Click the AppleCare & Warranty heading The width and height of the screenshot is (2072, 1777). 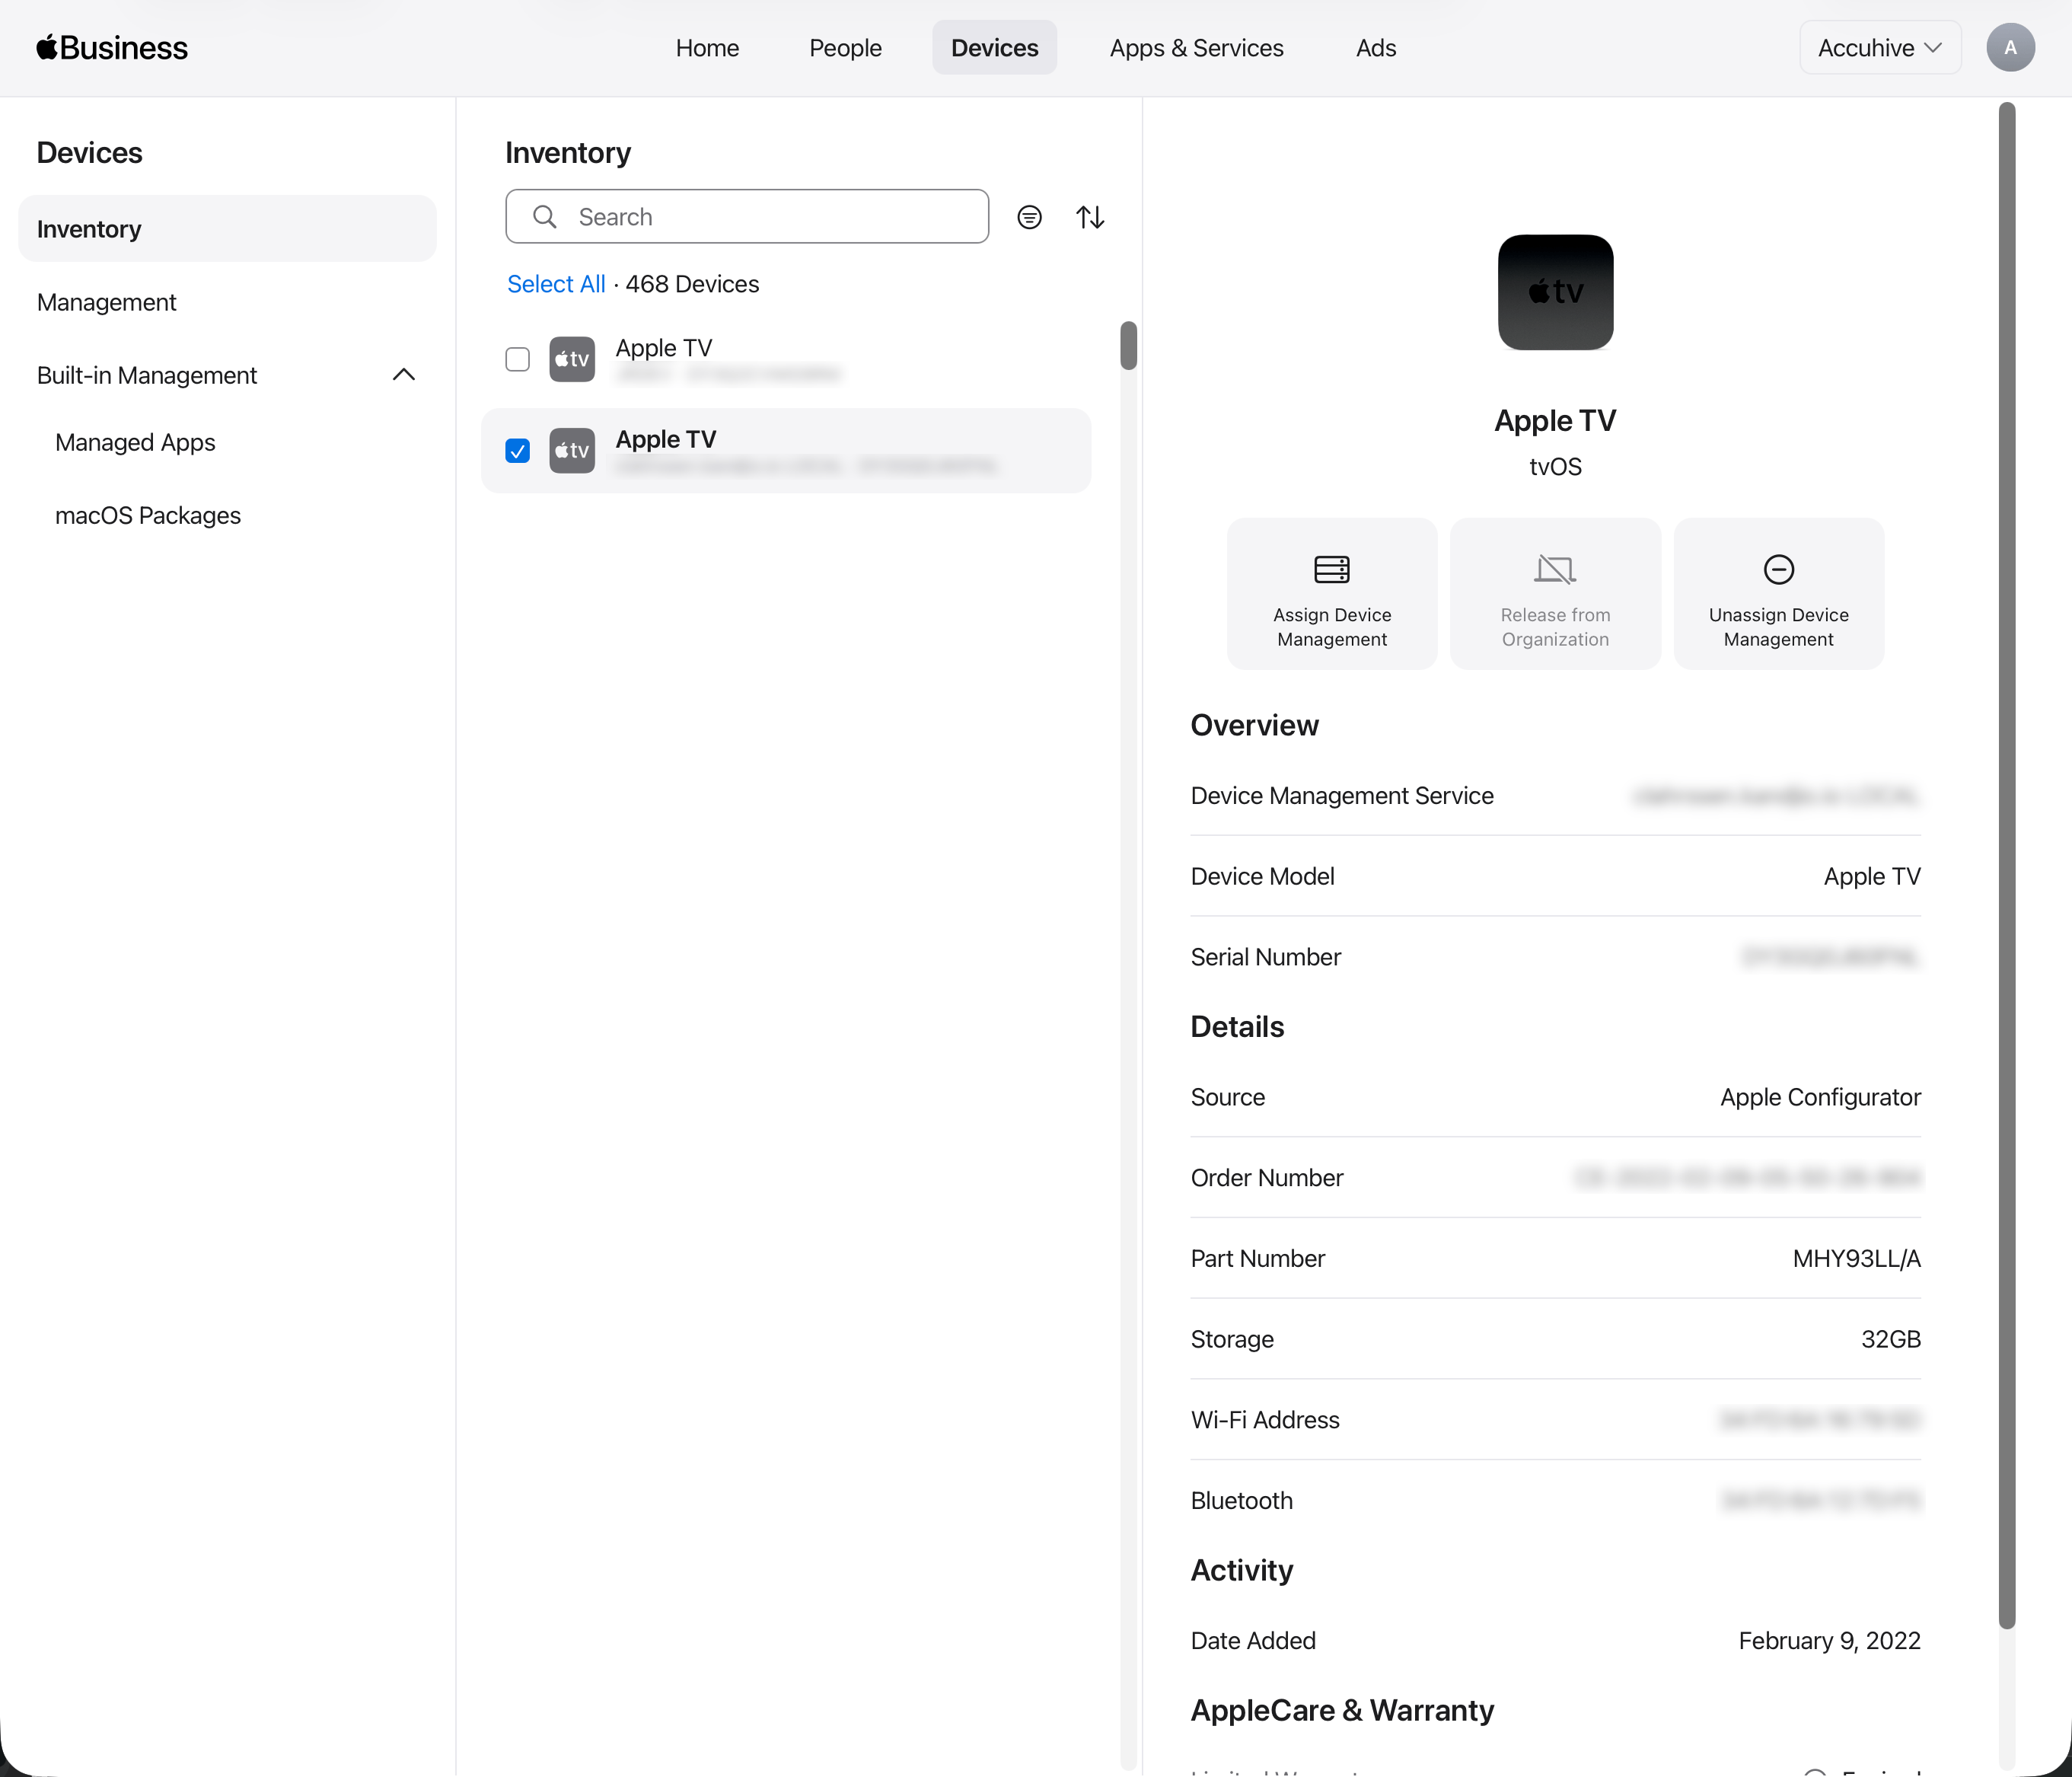pyautogui.click(x=1342, y=1710)
